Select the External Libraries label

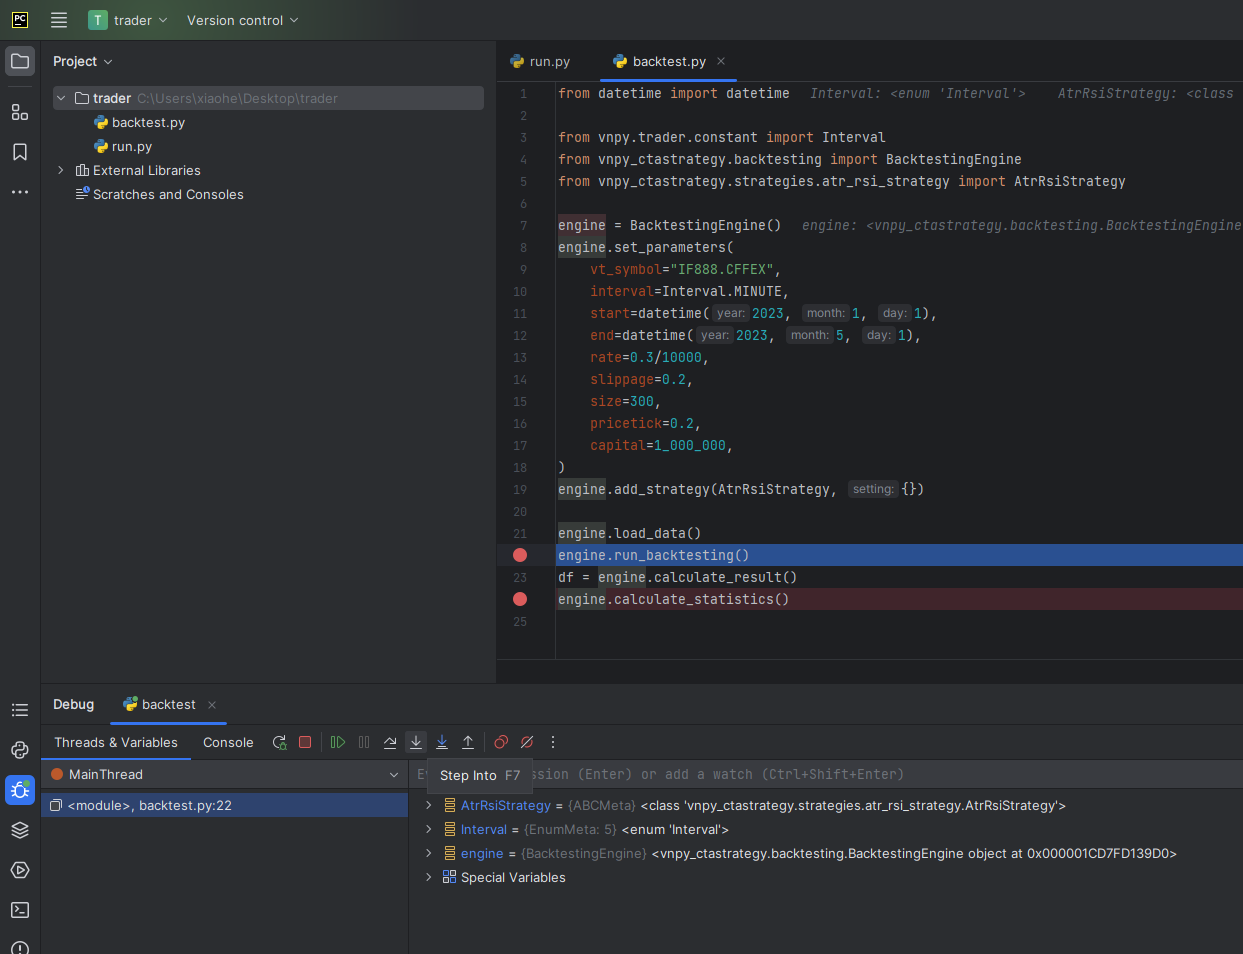coord(147,170)
